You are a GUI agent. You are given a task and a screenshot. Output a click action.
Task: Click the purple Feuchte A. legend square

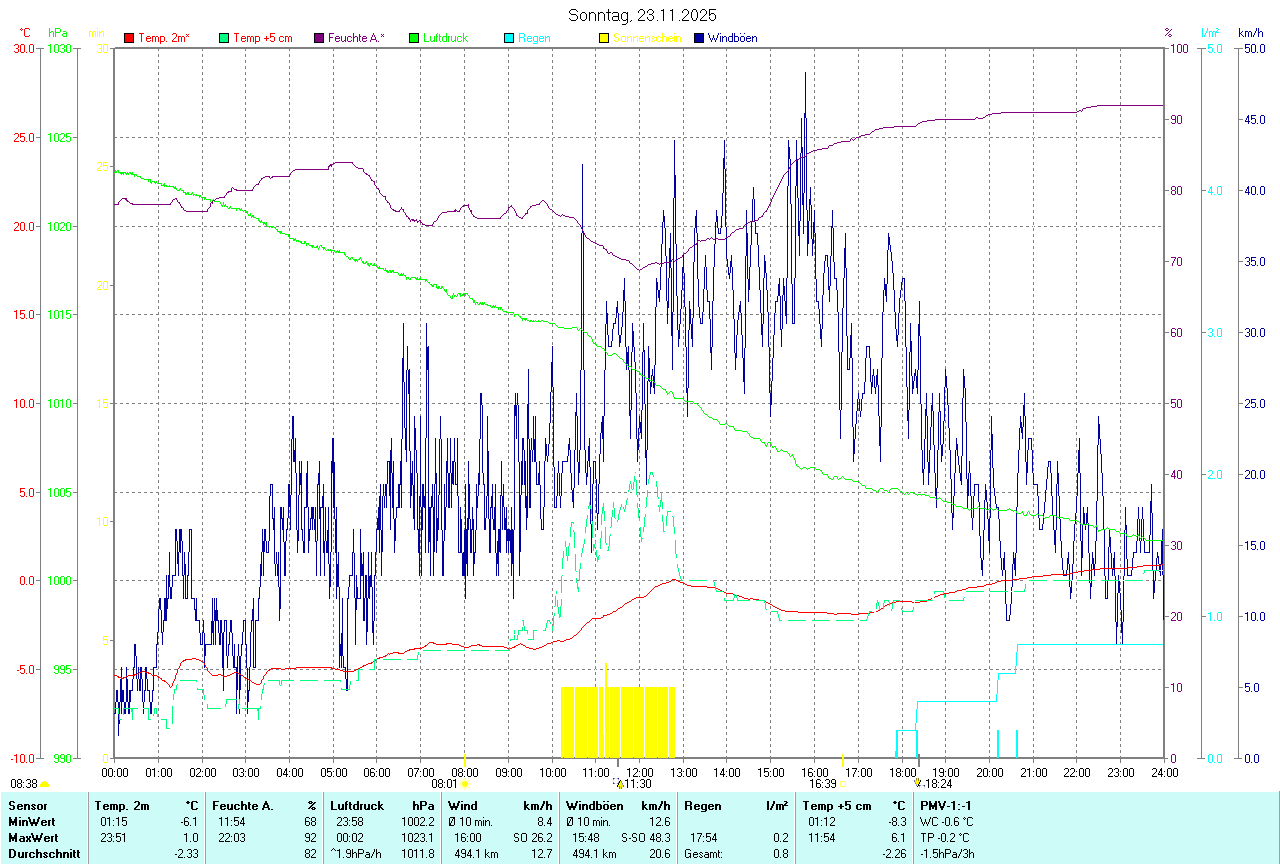pos(319,38)
